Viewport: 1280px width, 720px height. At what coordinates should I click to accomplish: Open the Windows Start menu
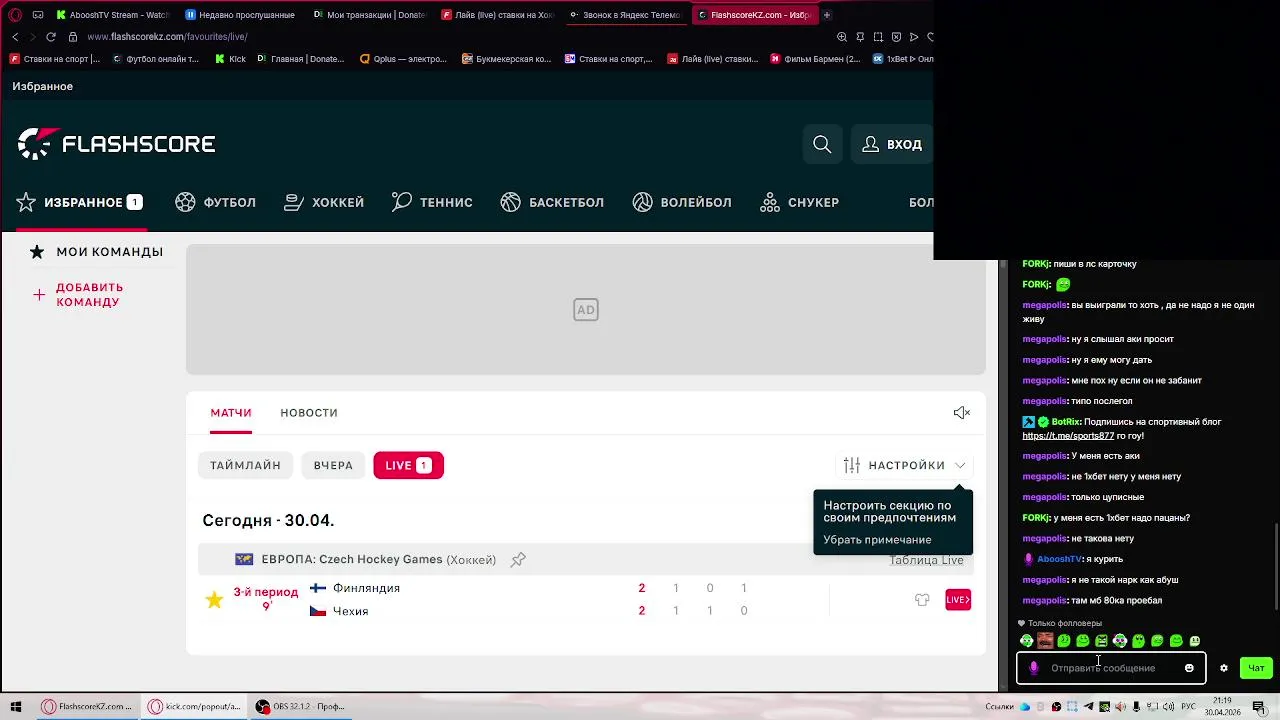click(x=15, y=707)
